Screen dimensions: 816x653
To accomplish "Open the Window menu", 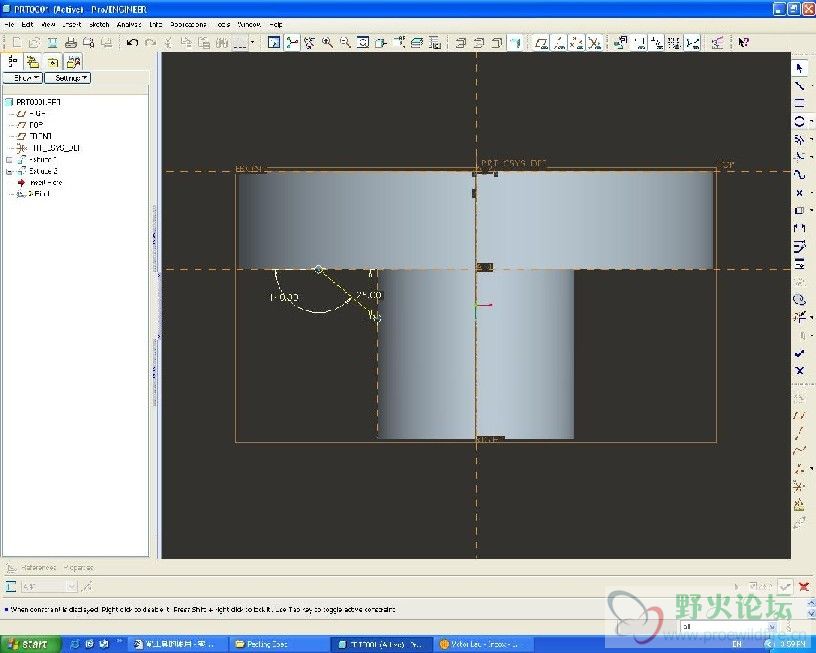I will 249,24.
